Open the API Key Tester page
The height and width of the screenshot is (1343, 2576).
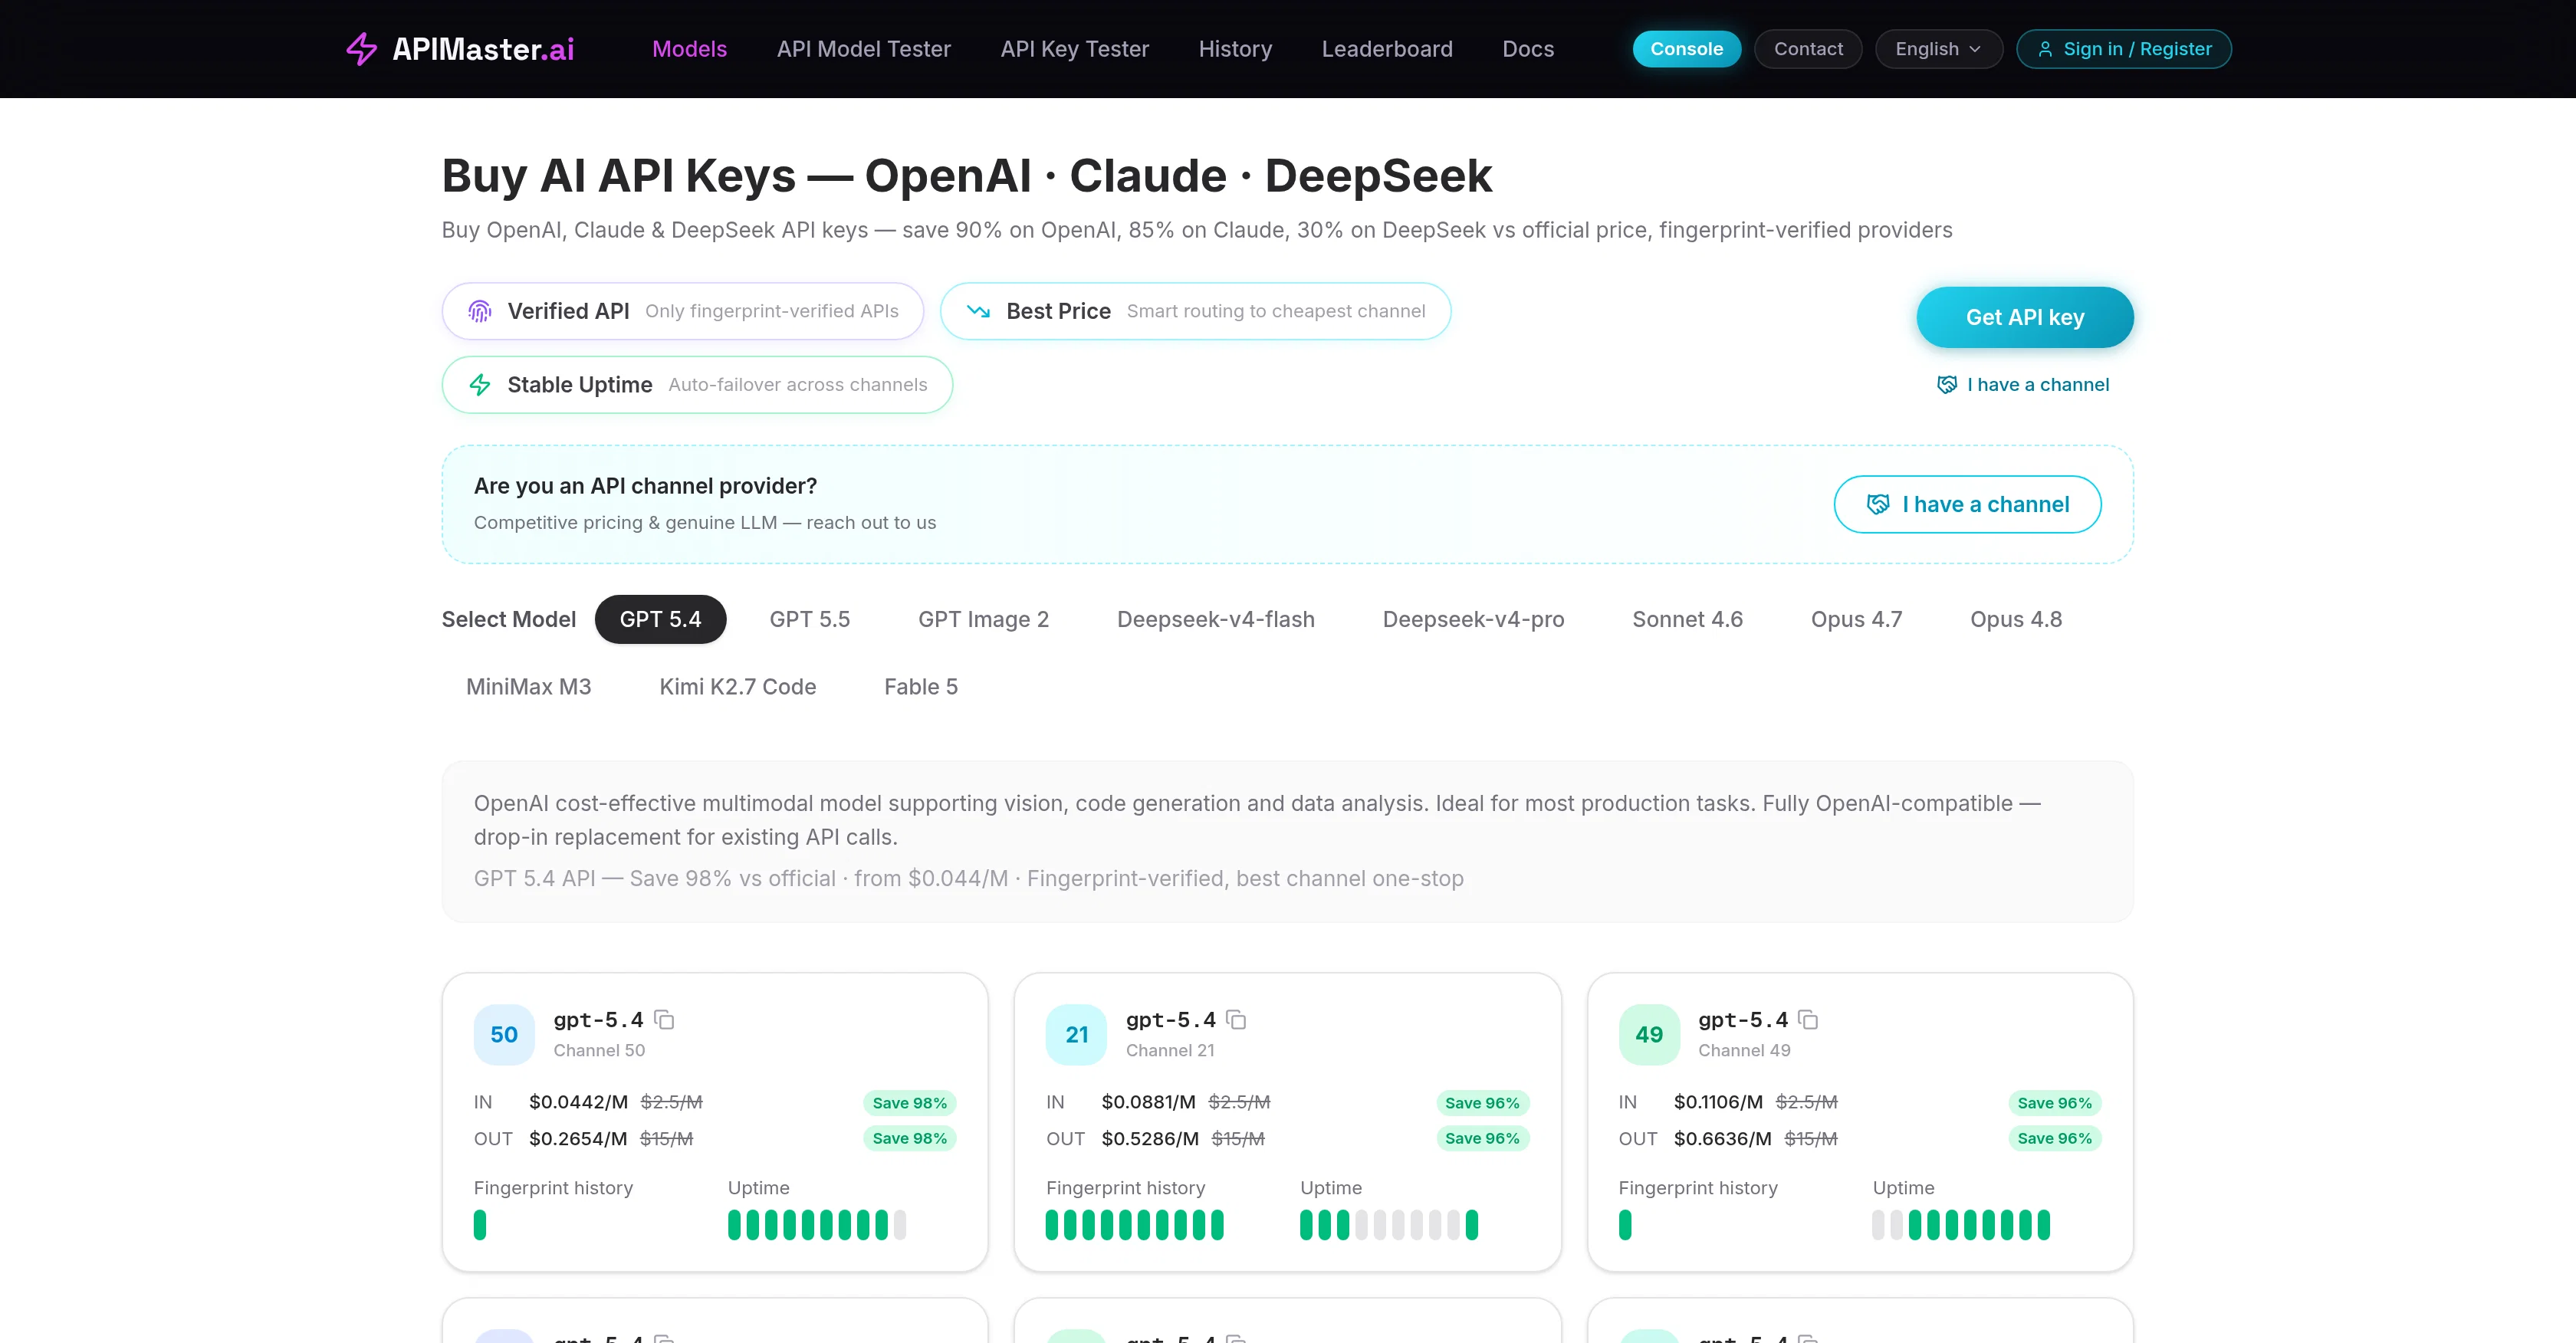pos(1074,49)
